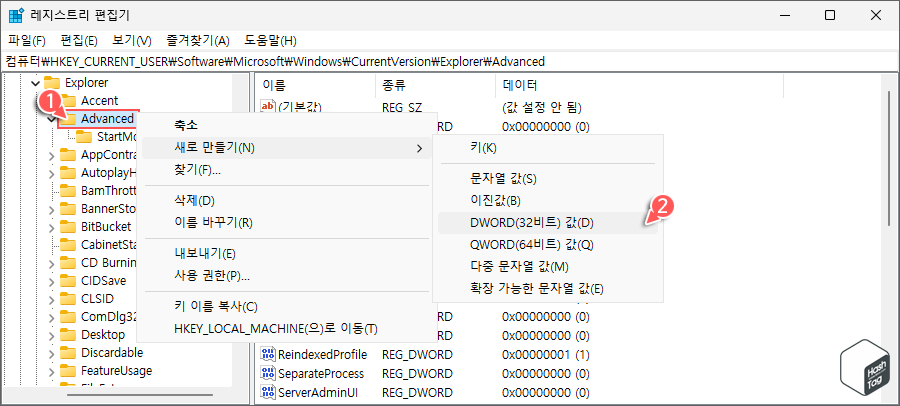The height and width of the screenshot is (406, 900).
Task: Choose HKEY_LOCAL_MACHINE(으)로 이동(T)
Action: 286,329
